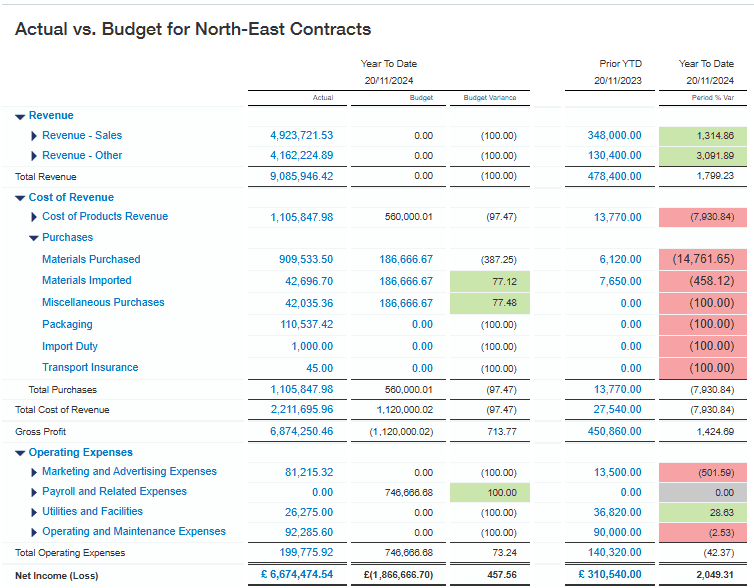Open prior YTD Gross Profit 450,860.00

615,431
